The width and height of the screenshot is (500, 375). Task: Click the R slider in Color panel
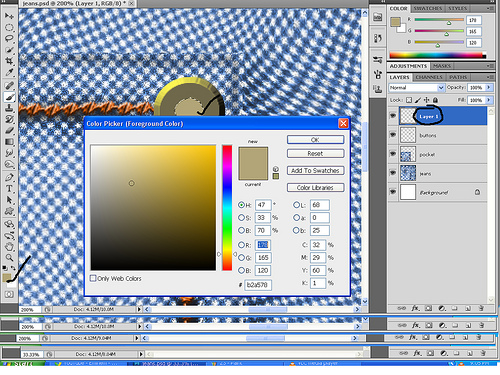click(439, 20)
